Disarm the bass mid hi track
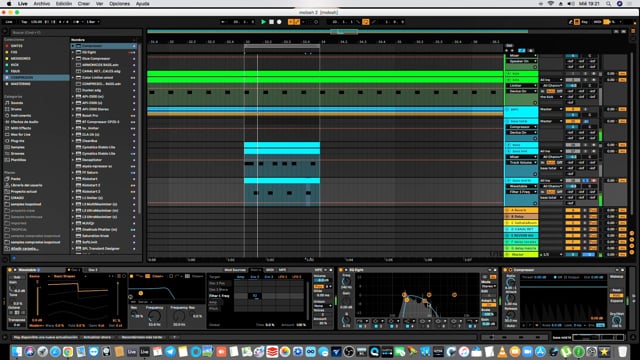640x360 pixels. [x=593, y=180]
